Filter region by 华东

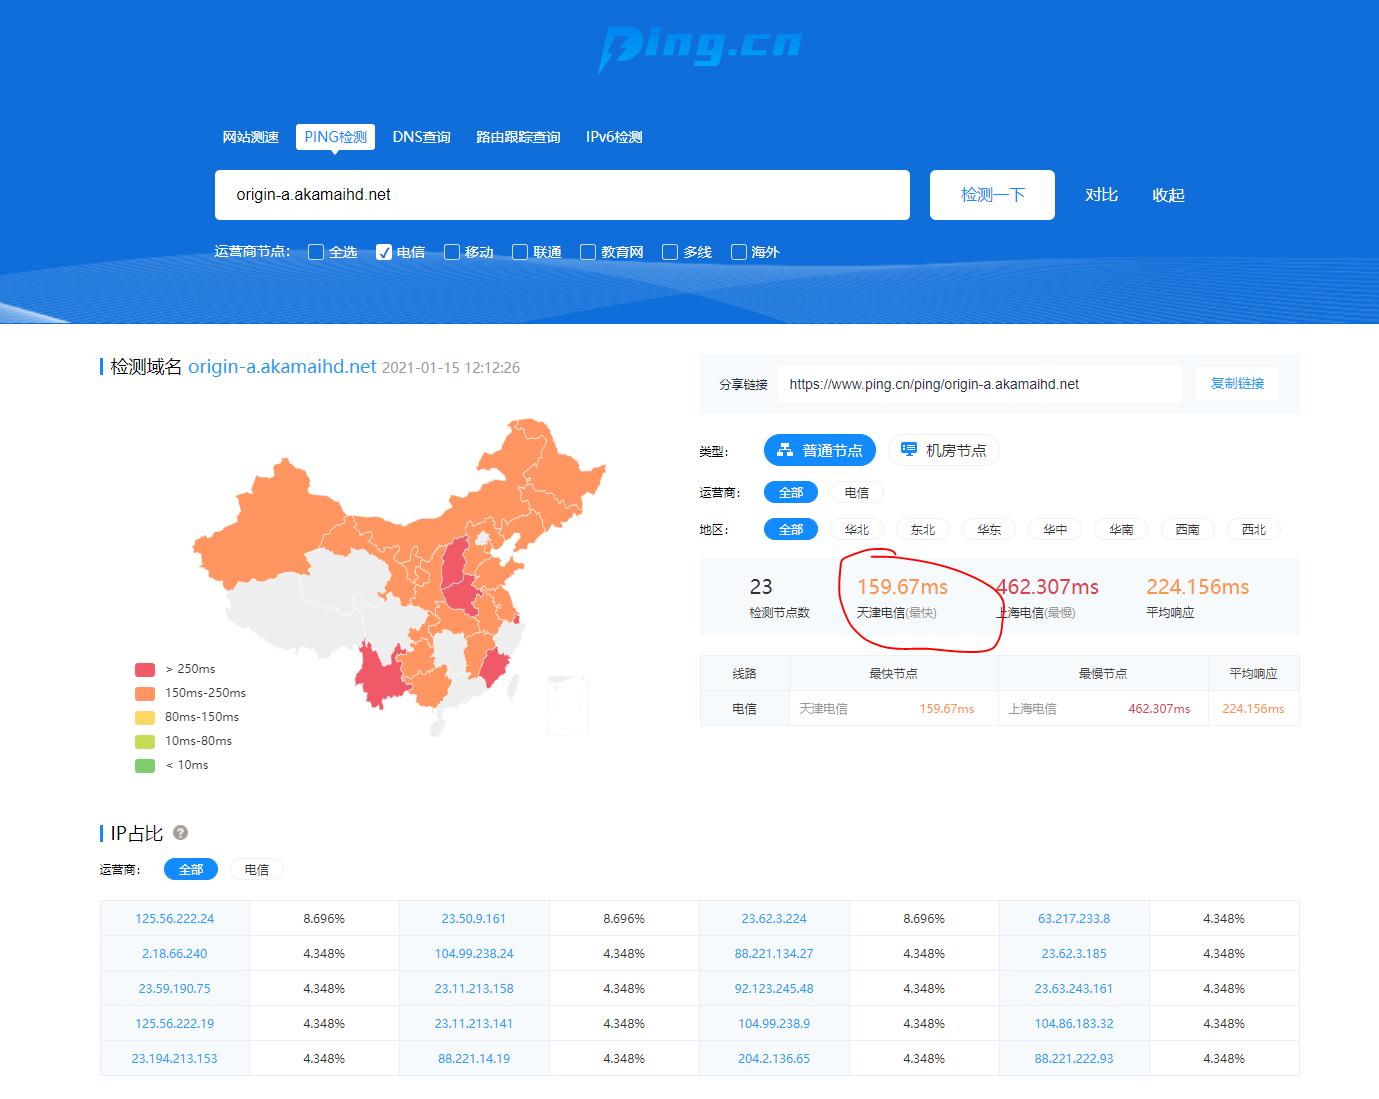point(989,529)
